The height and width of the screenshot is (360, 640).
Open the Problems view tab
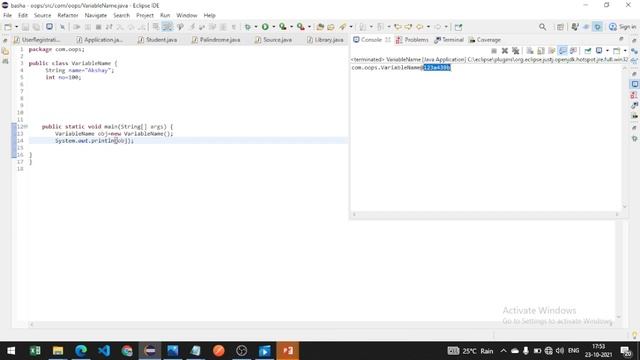[x=412, y=40]
